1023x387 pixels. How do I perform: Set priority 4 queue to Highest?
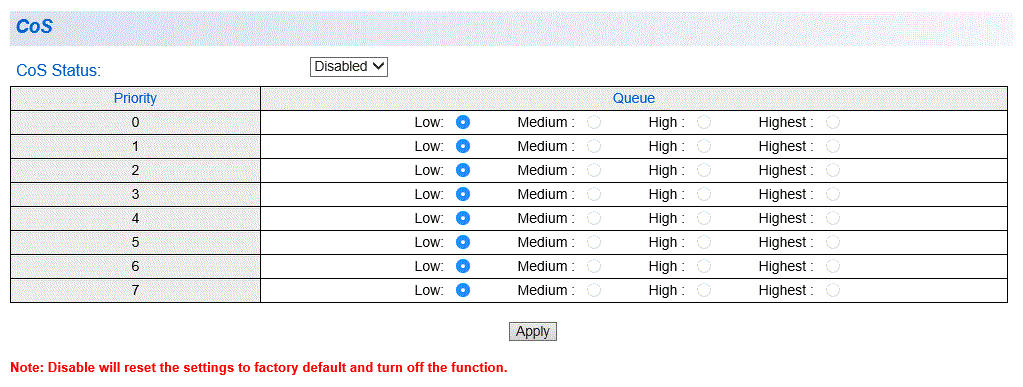[x=832, y=218]
